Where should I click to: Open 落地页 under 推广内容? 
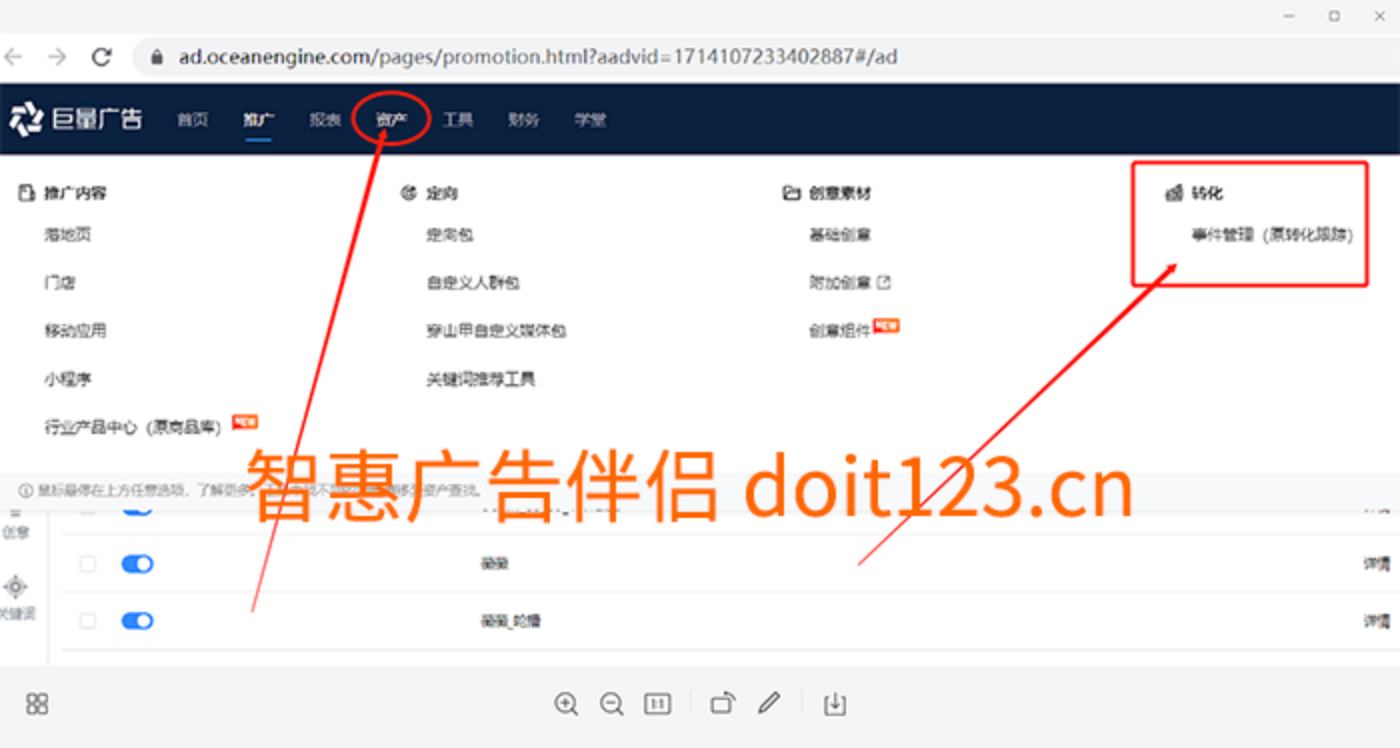[x=68, y=235]
